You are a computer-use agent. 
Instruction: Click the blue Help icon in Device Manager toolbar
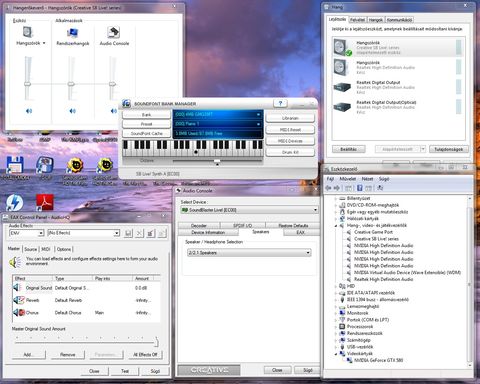(x=359, y=188)
